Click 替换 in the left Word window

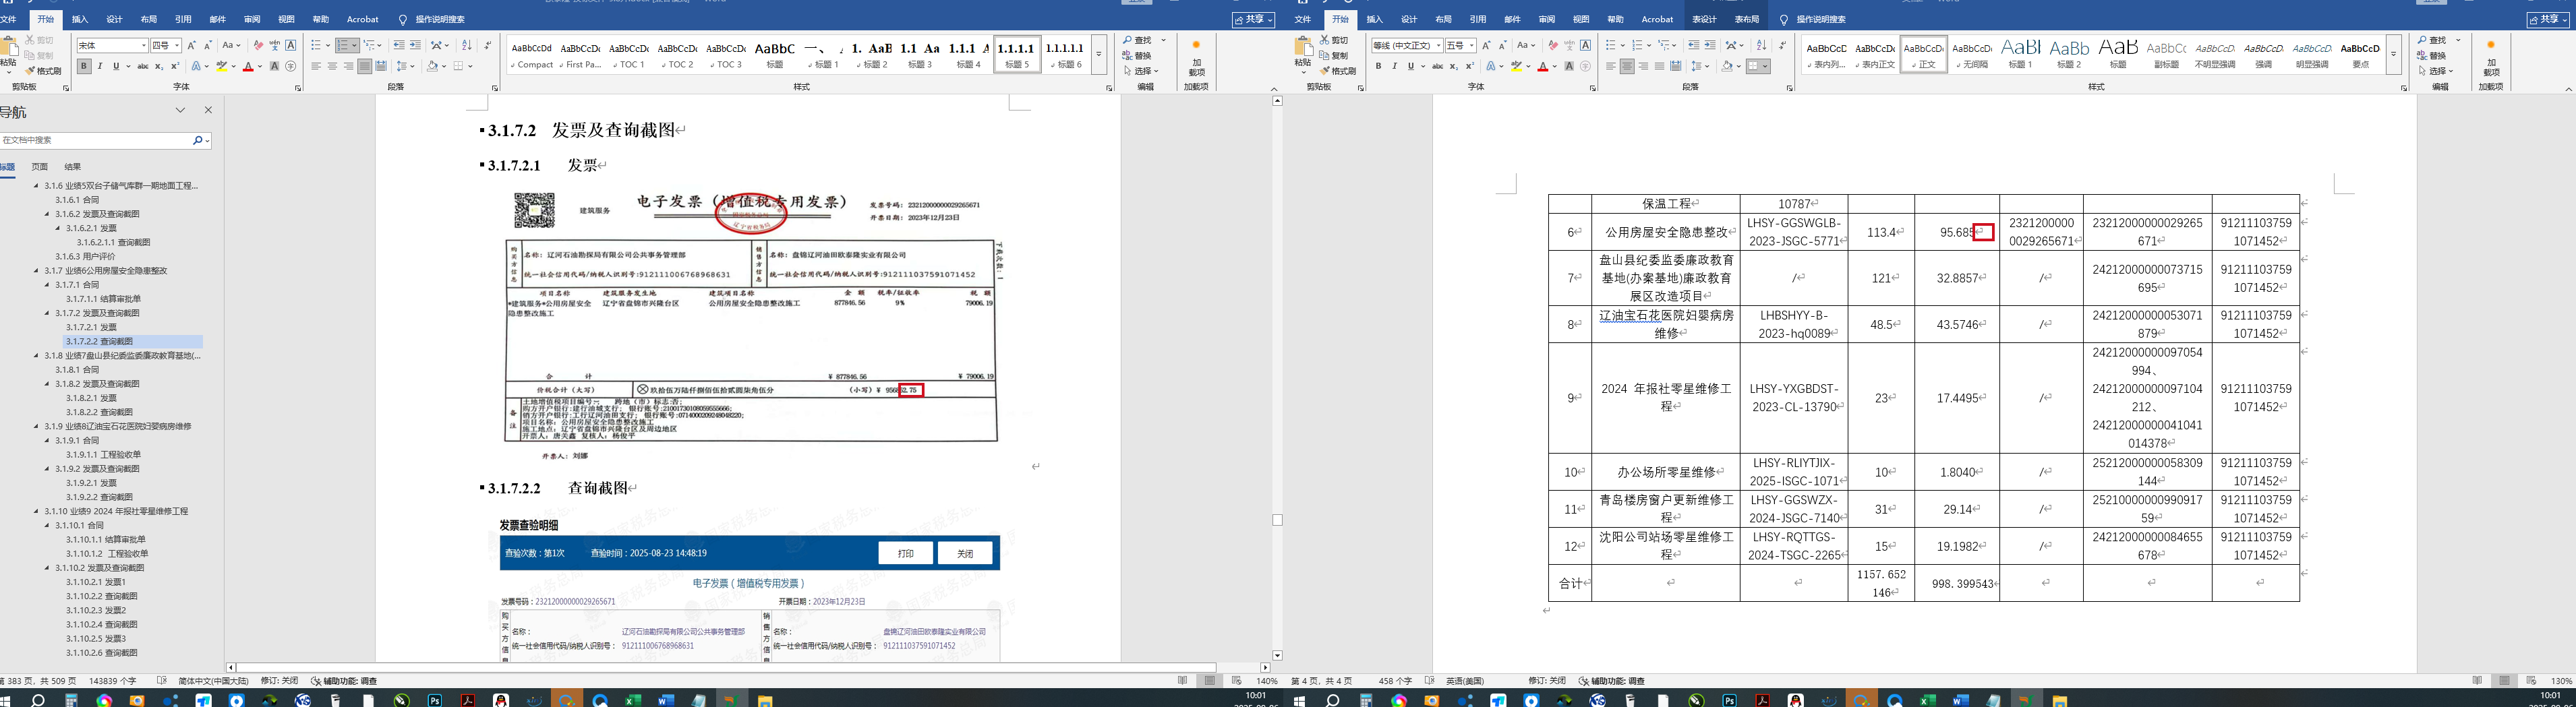pyautogui.click(x=1138, y=56)
